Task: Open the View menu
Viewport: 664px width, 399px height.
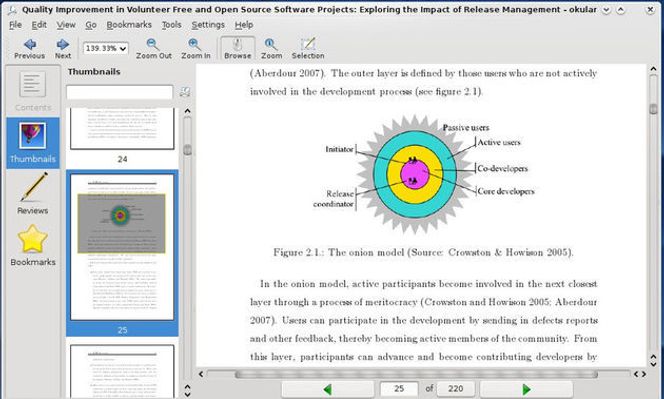Action: [66, 25]
